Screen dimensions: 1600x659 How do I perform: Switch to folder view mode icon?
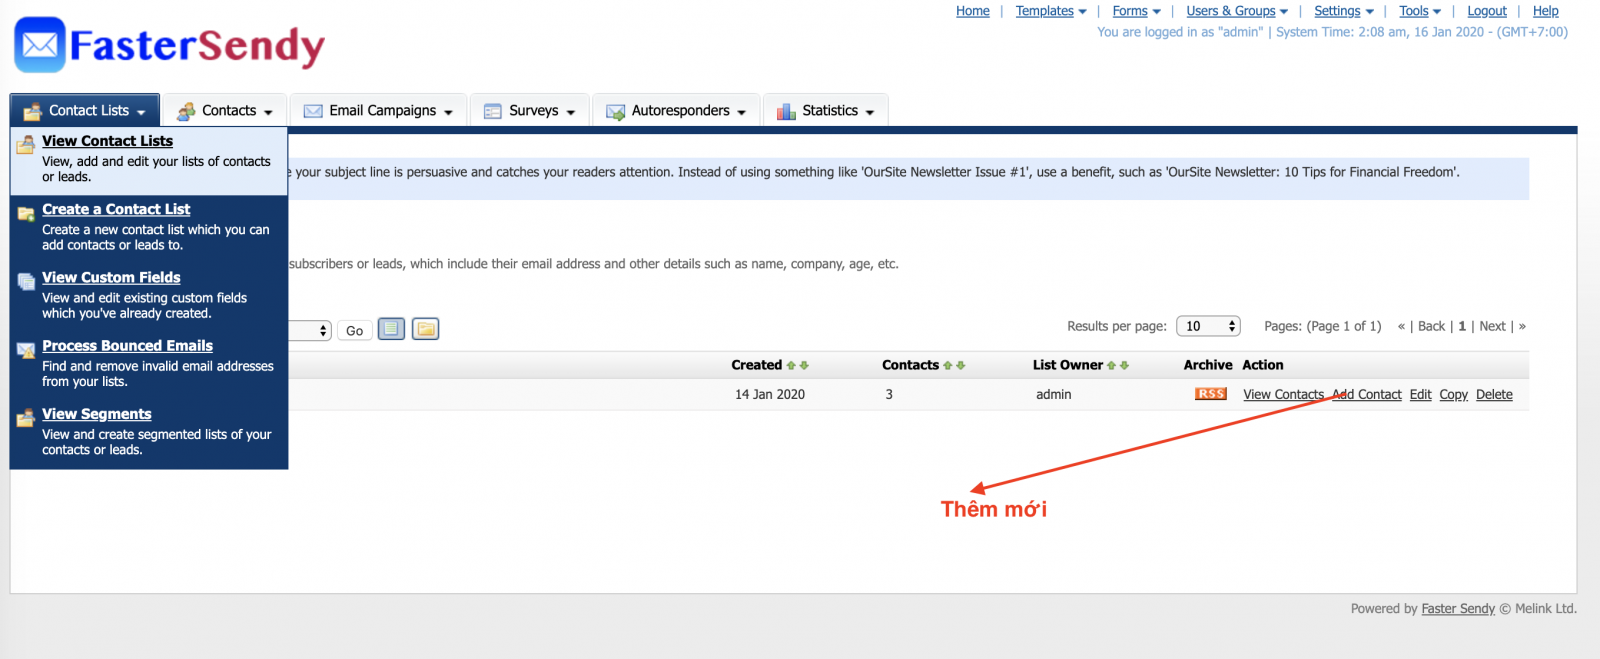coord(426,329)
